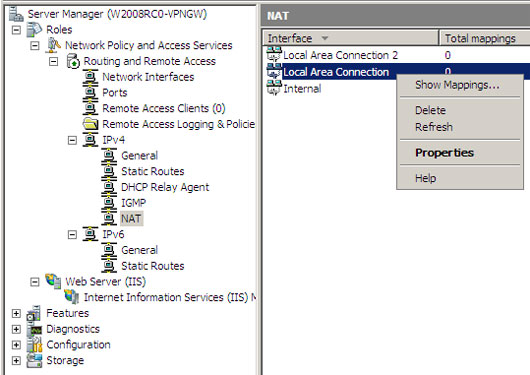Select Server Manager (W2008RC0-VPNGW) label
530x375 pixels.
(x=117, y=14)
